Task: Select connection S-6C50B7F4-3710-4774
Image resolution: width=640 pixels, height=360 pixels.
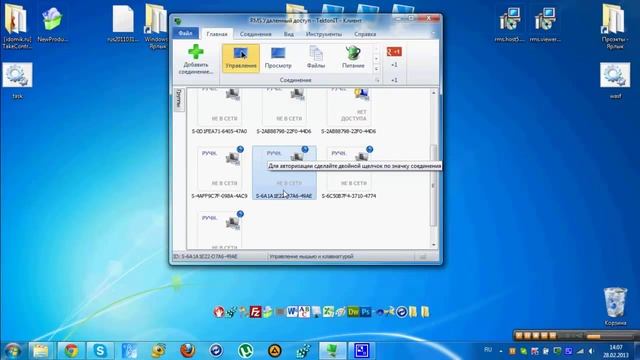Action: click(349, 173)
